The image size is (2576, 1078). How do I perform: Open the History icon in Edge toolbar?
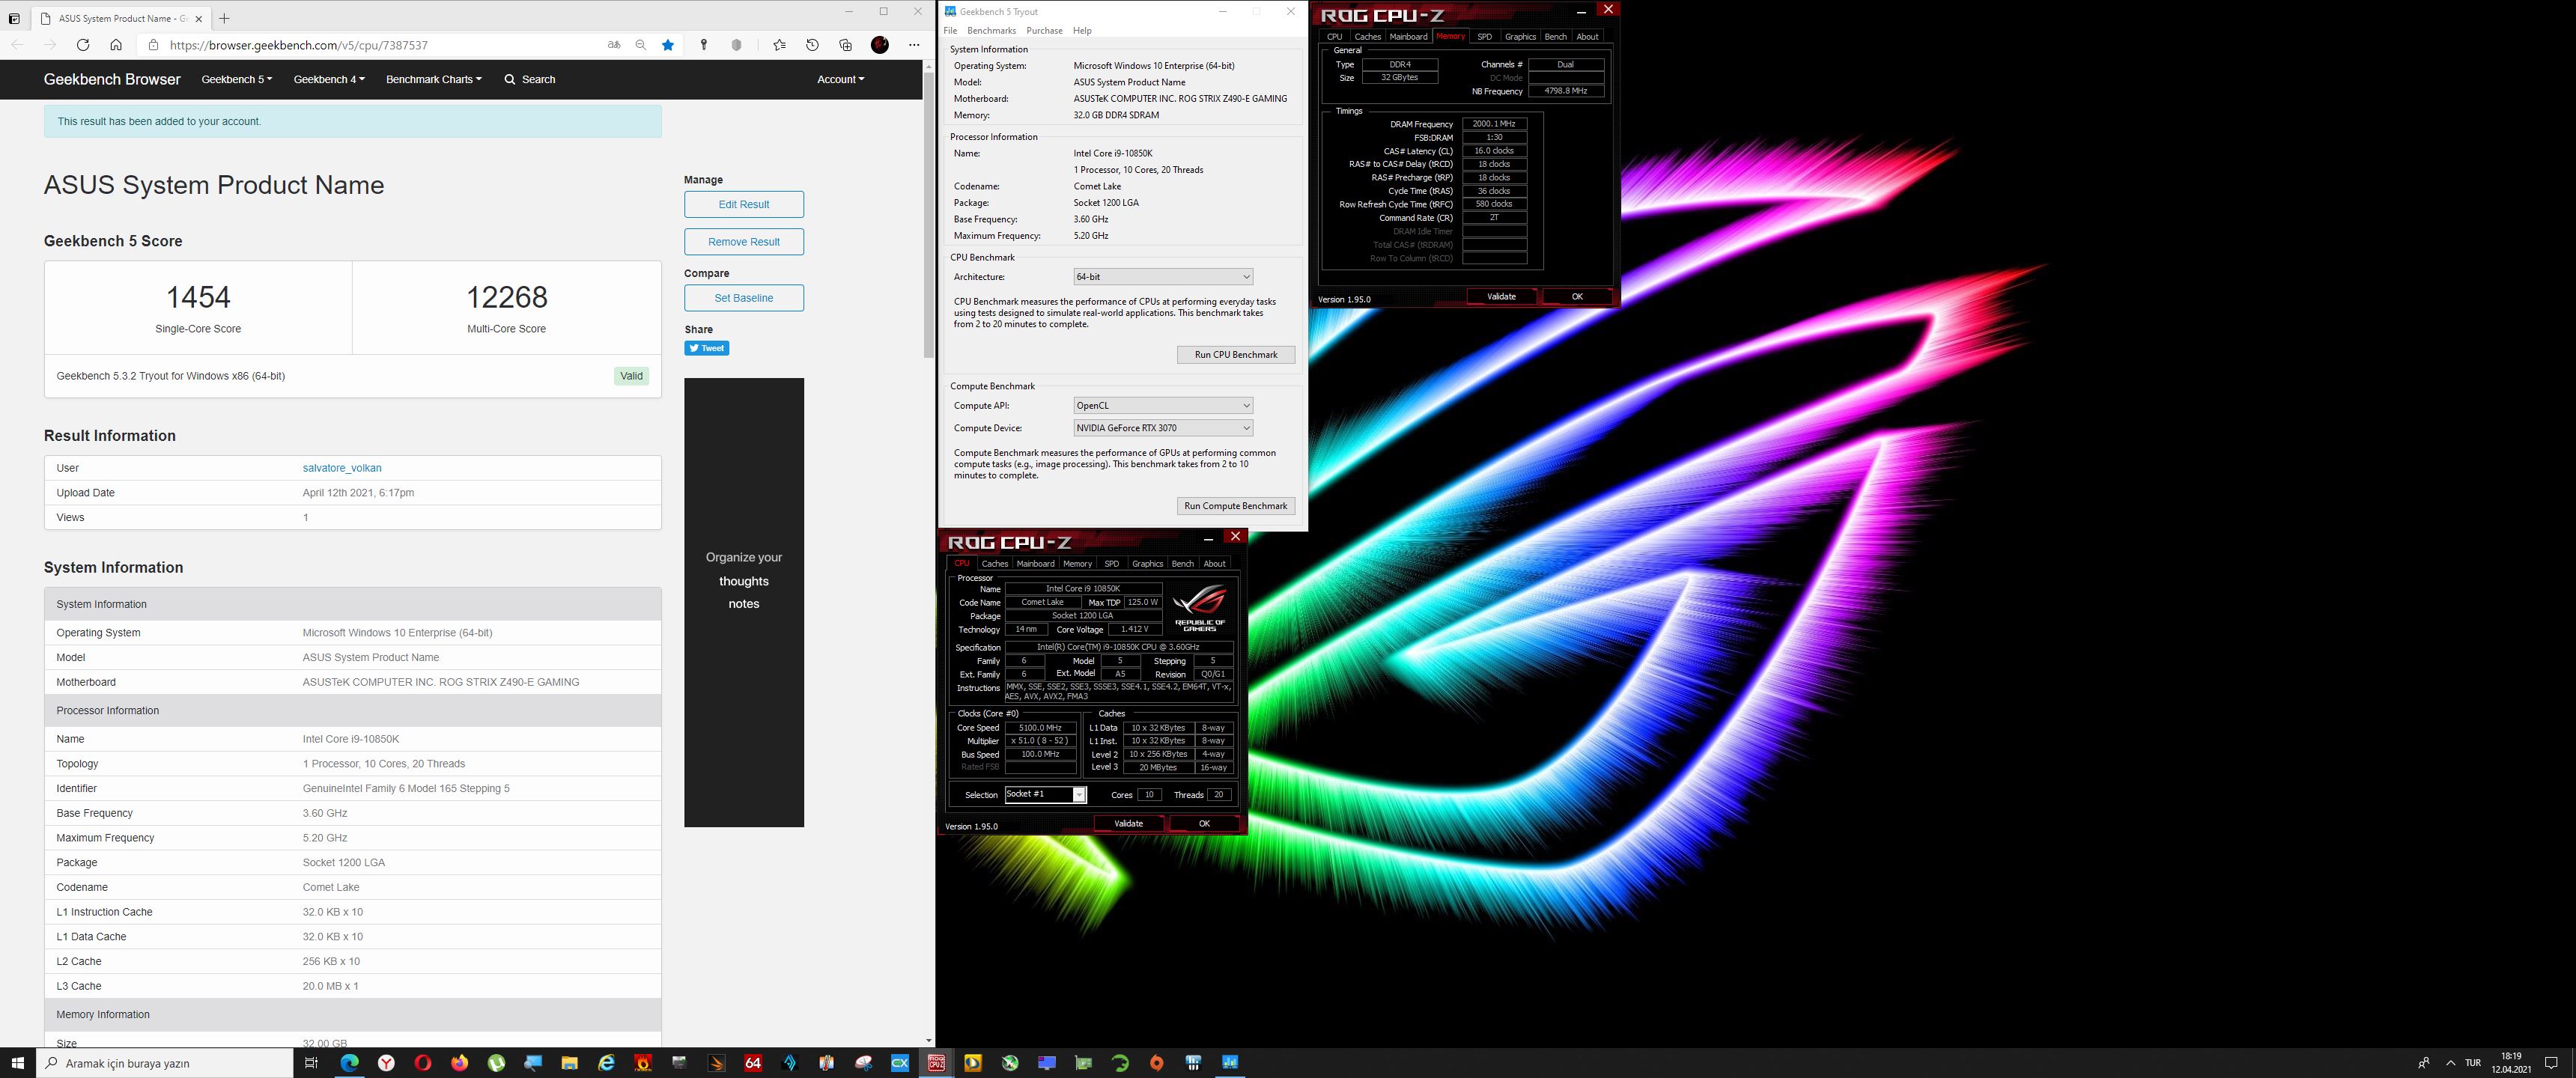812,45
